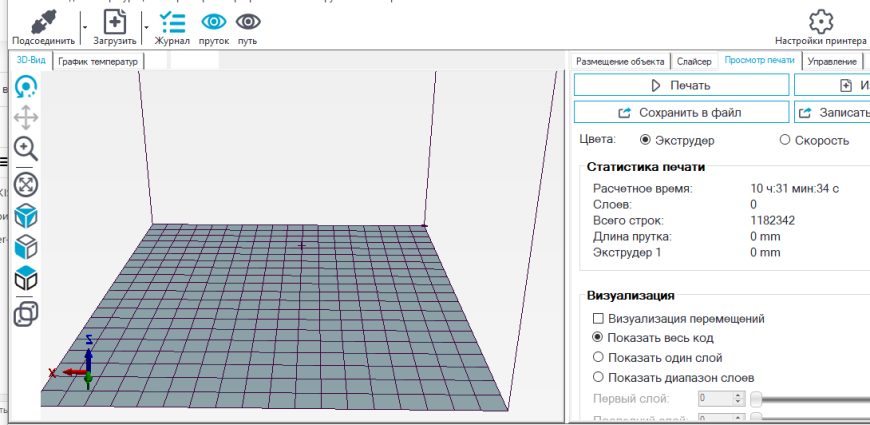Toggle the пруток filament visibility eye
This screenshot has height=425, width=870.
(x=214, y=22)
